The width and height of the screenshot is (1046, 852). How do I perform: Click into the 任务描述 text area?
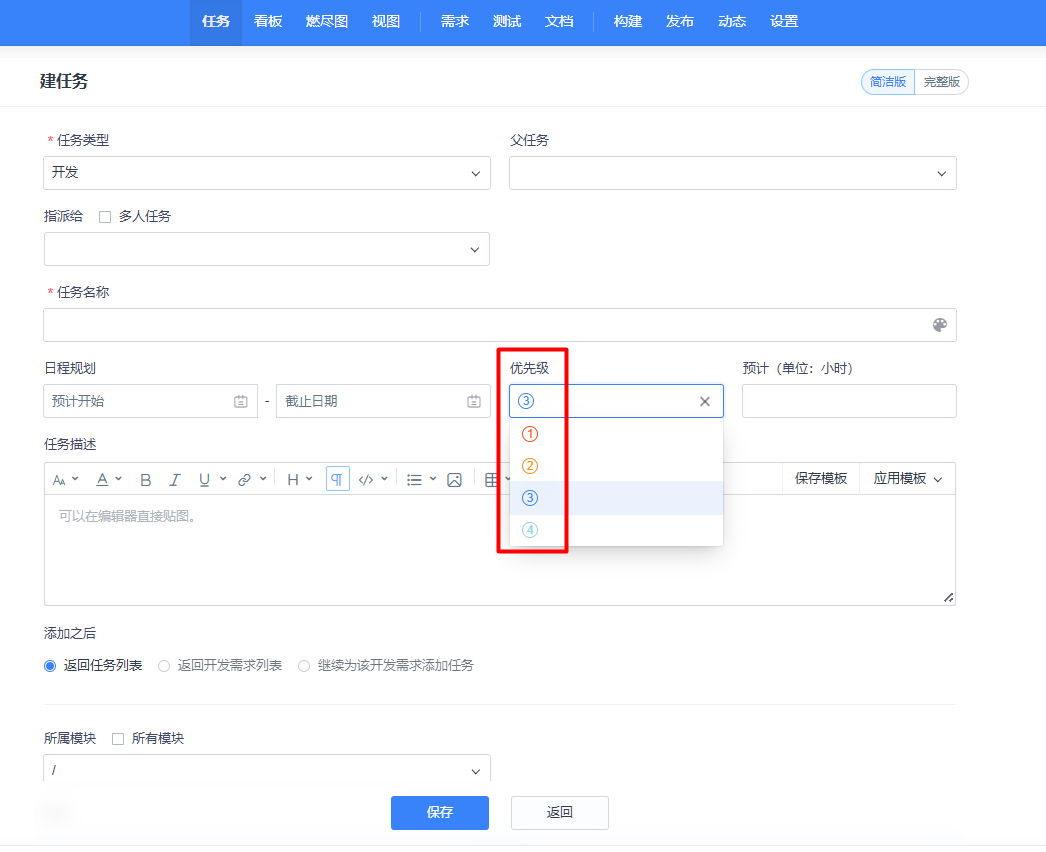point(500,550)
